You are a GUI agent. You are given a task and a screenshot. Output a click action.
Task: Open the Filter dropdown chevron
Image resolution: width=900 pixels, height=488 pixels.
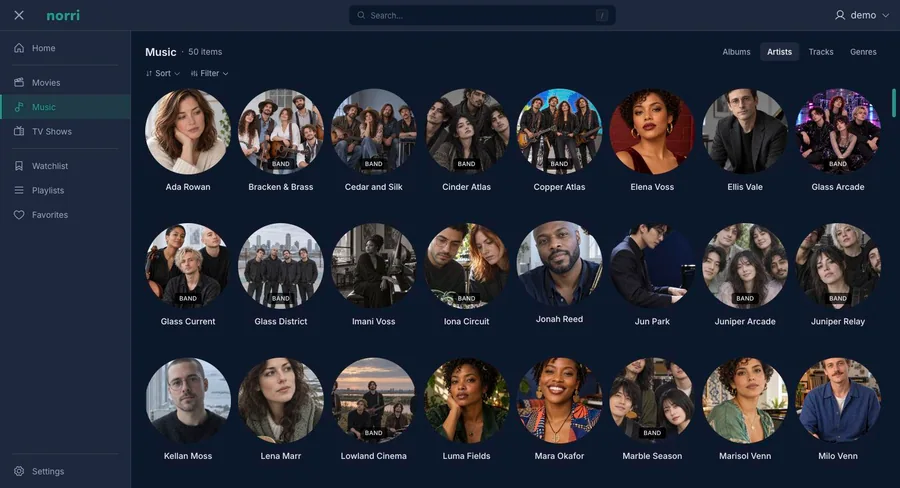(226, 73)
